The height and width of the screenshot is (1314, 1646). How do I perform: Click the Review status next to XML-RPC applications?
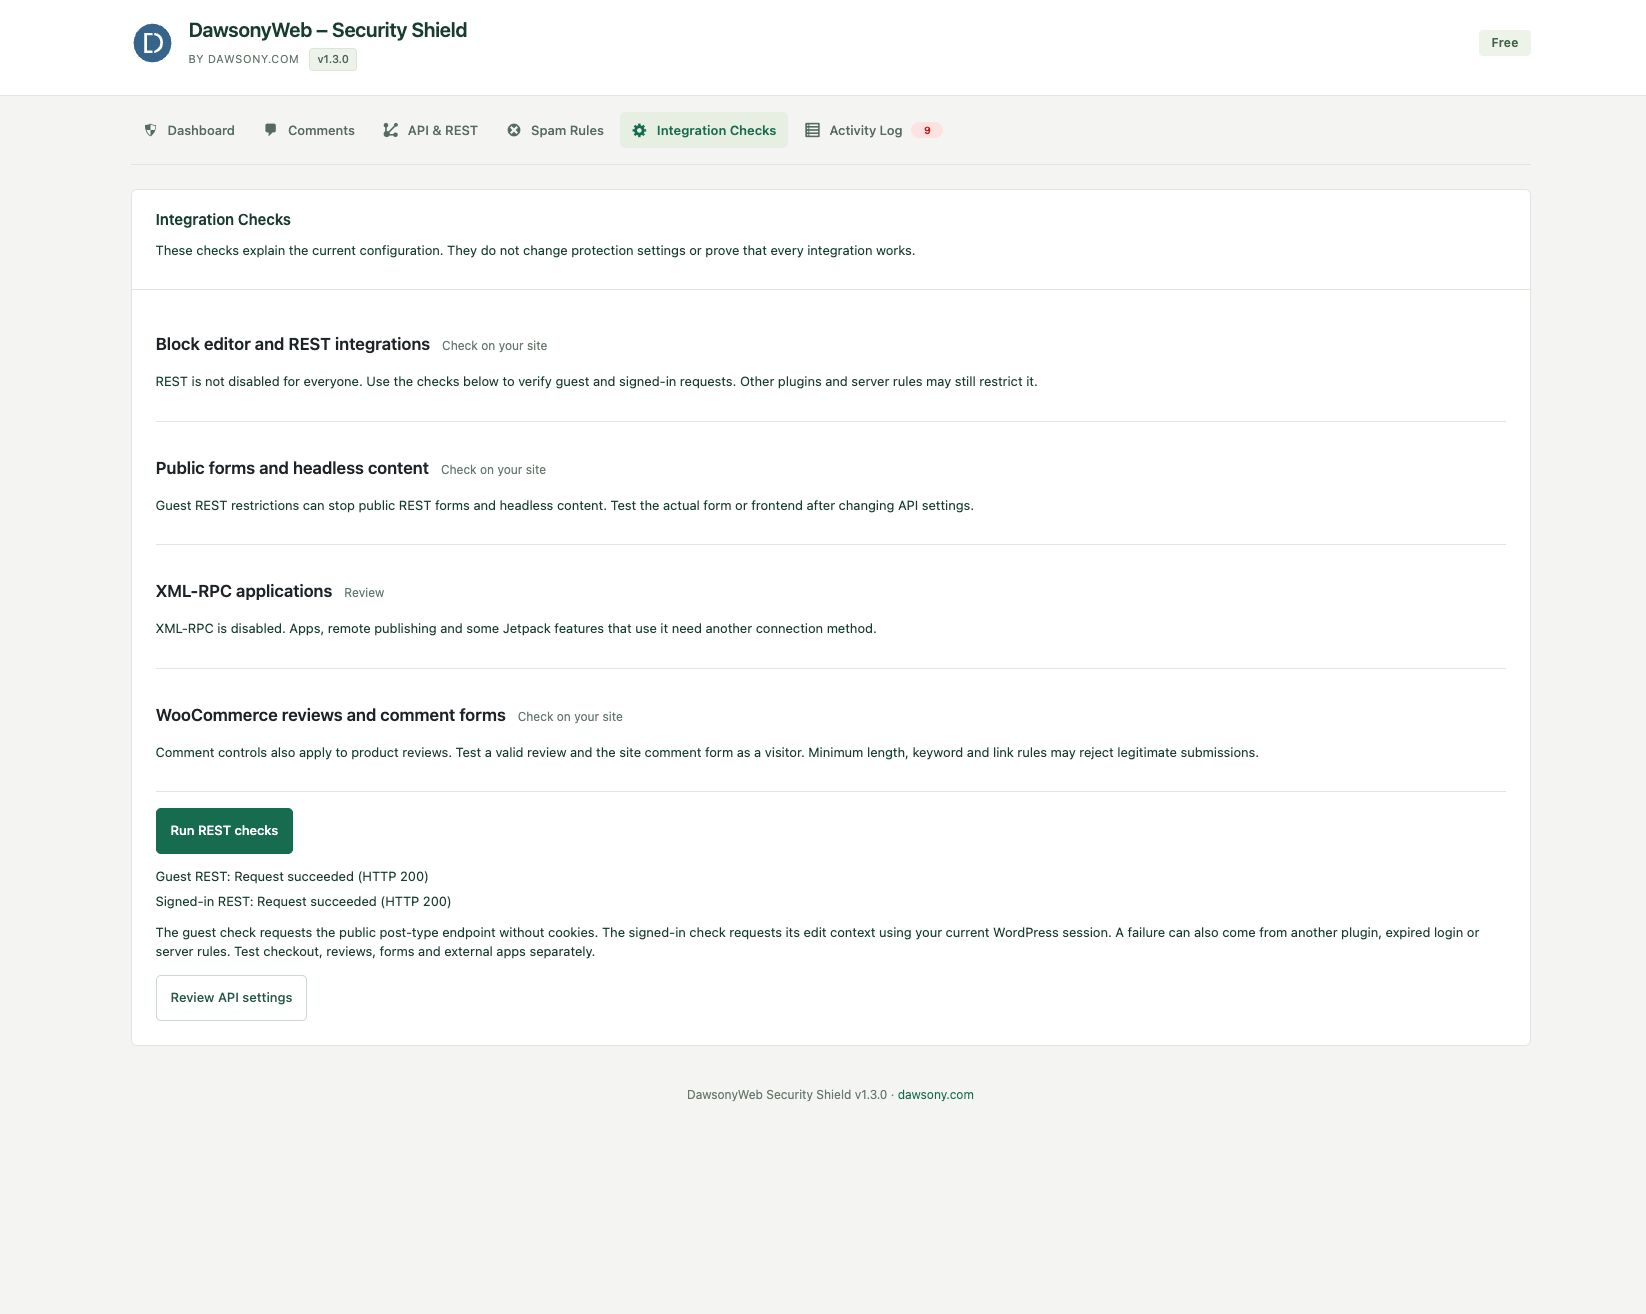tap(364, 593)
